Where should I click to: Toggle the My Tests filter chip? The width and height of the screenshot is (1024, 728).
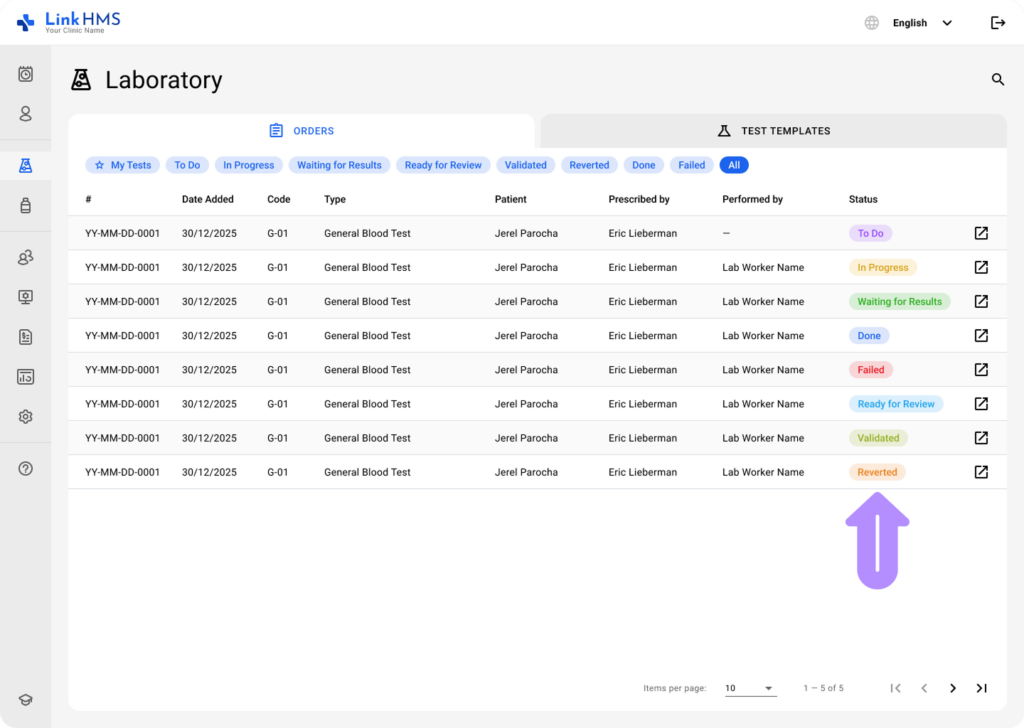pyautogui.click(x=122, y=165)
